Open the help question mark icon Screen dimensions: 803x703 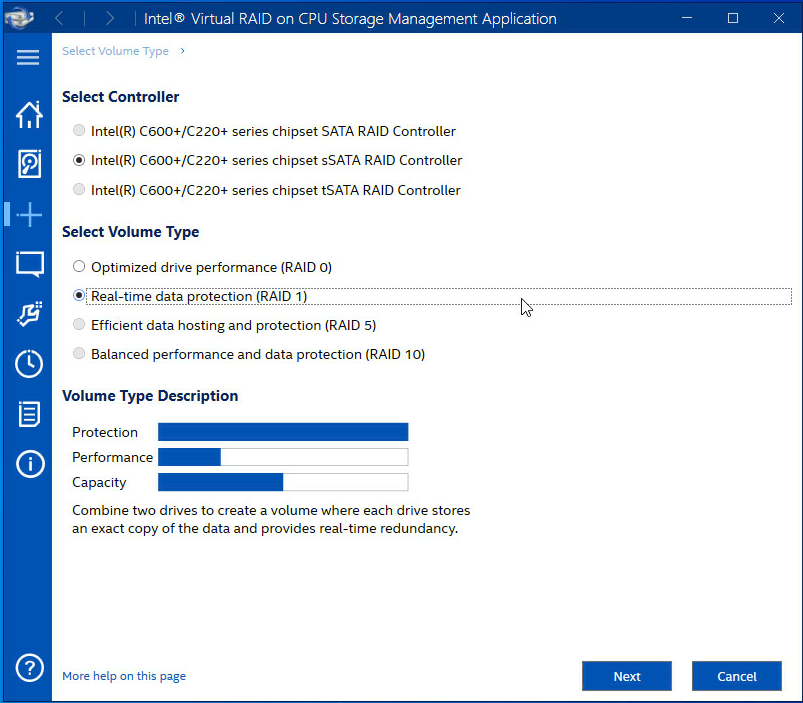click(30, 668)
